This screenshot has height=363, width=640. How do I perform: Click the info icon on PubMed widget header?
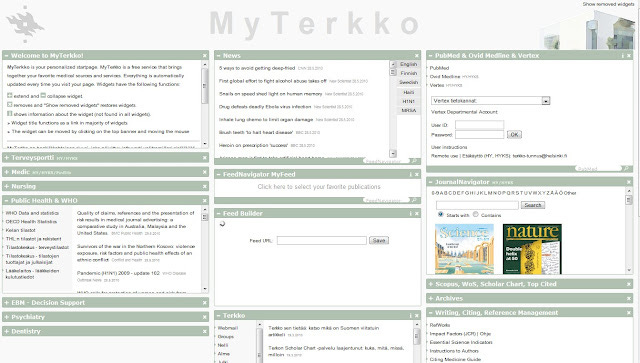[622, 56]
